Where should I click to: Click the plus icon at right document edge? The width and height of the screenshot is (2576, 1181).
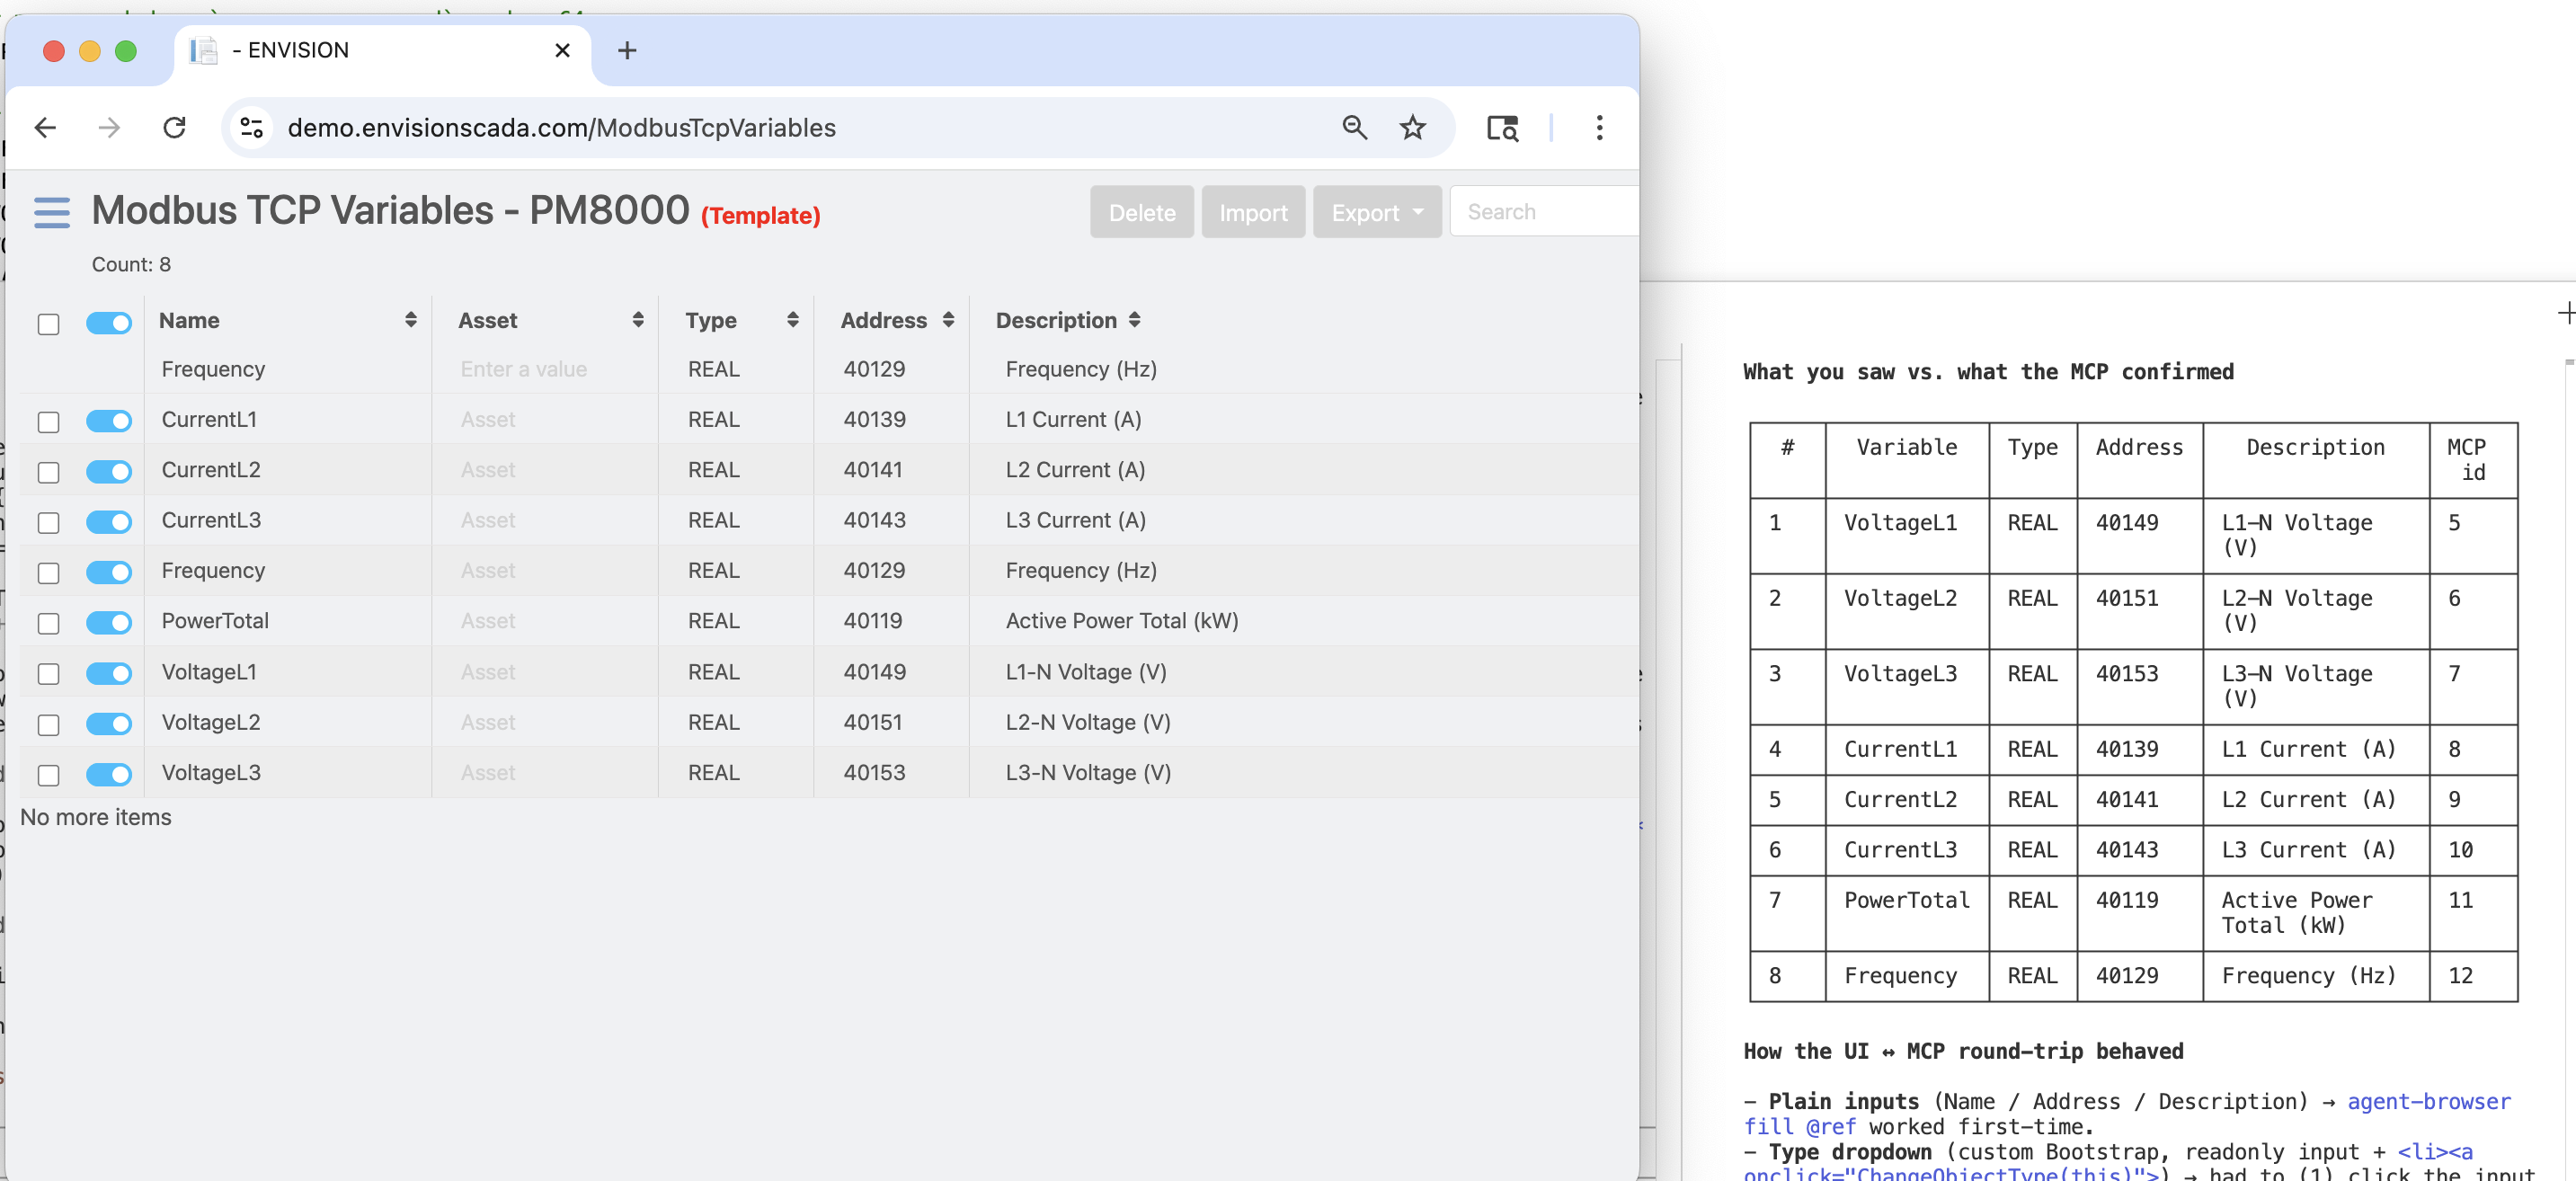(2565, 313)
